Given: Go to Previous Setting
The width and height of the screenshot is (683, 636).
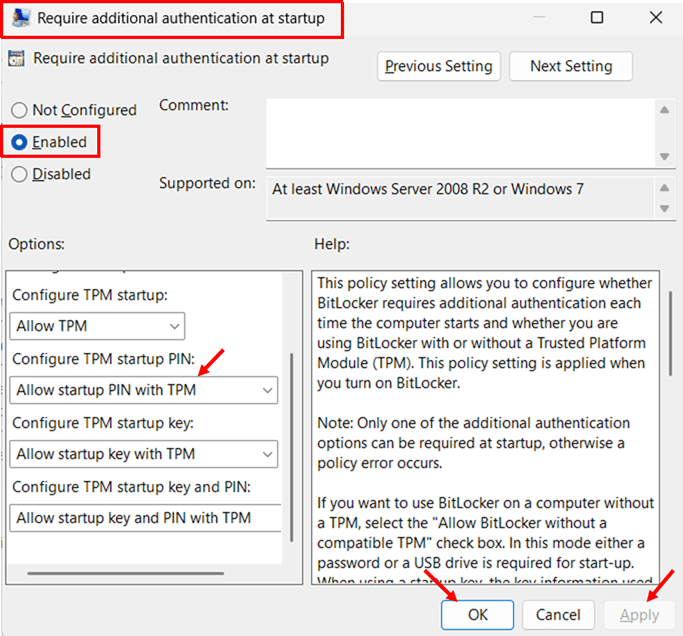Looking at the screenshot, I should pos(438,66).
